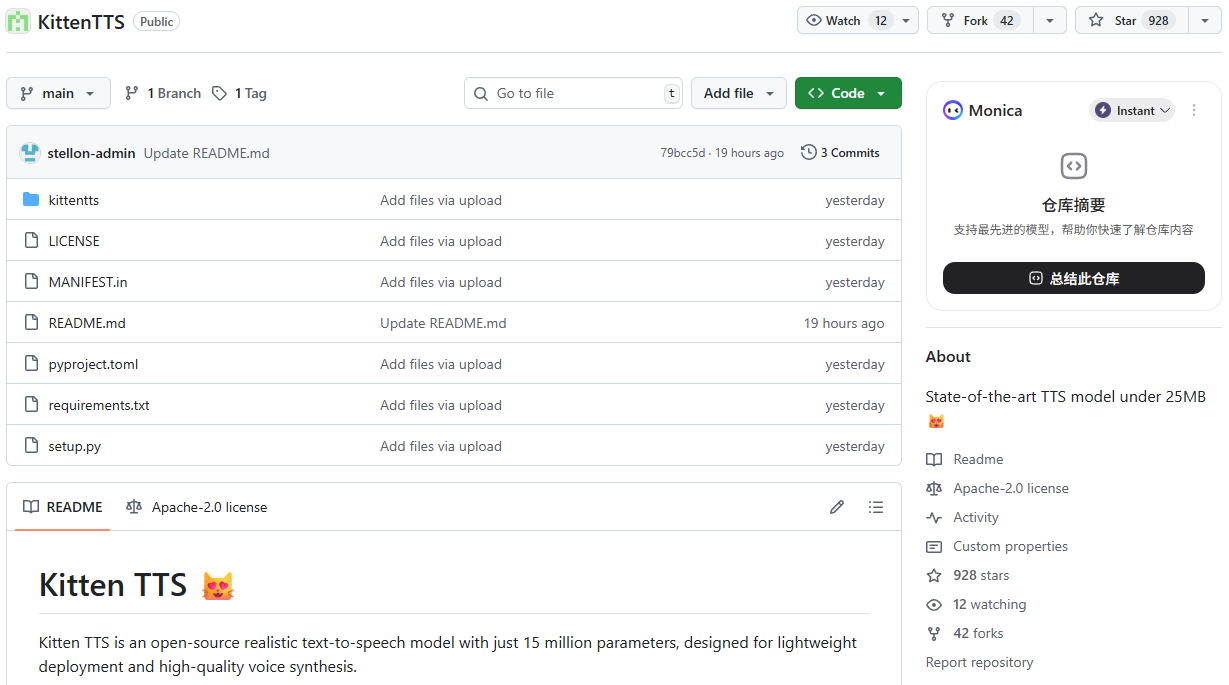
Task: Open the Watch options dropdown arrow
Action: pyautogui.click(x=906, y=20)
